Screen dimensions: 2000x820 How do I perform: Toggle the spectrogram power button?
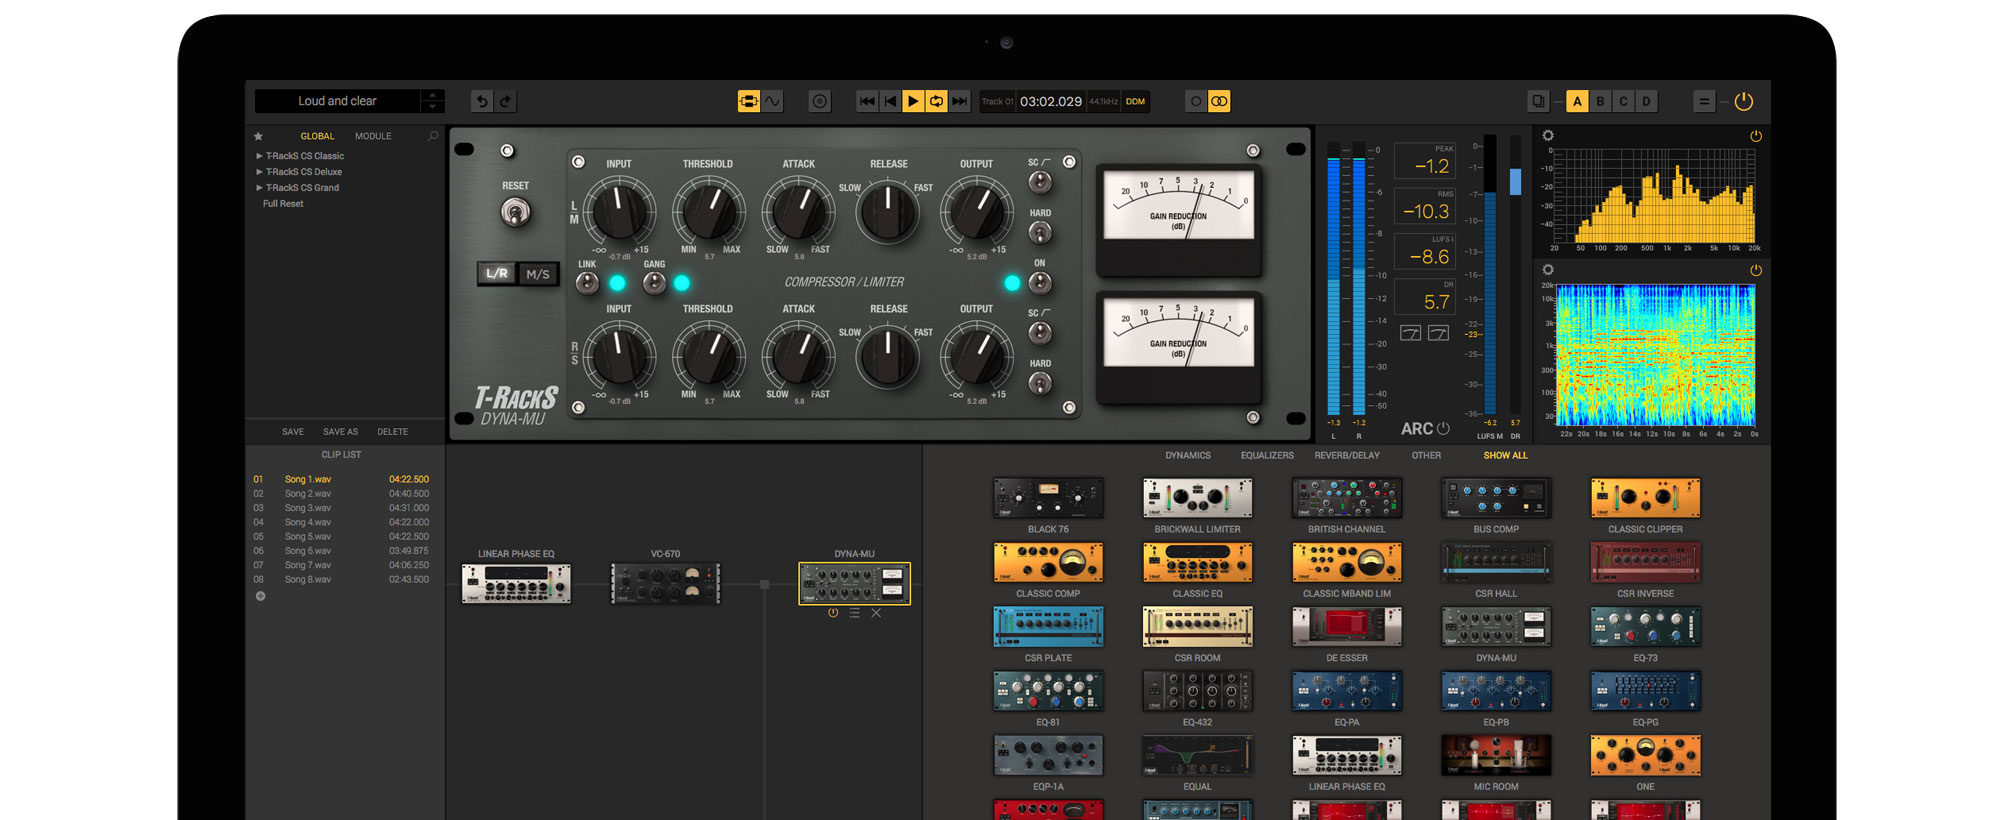click(1755, 270)
